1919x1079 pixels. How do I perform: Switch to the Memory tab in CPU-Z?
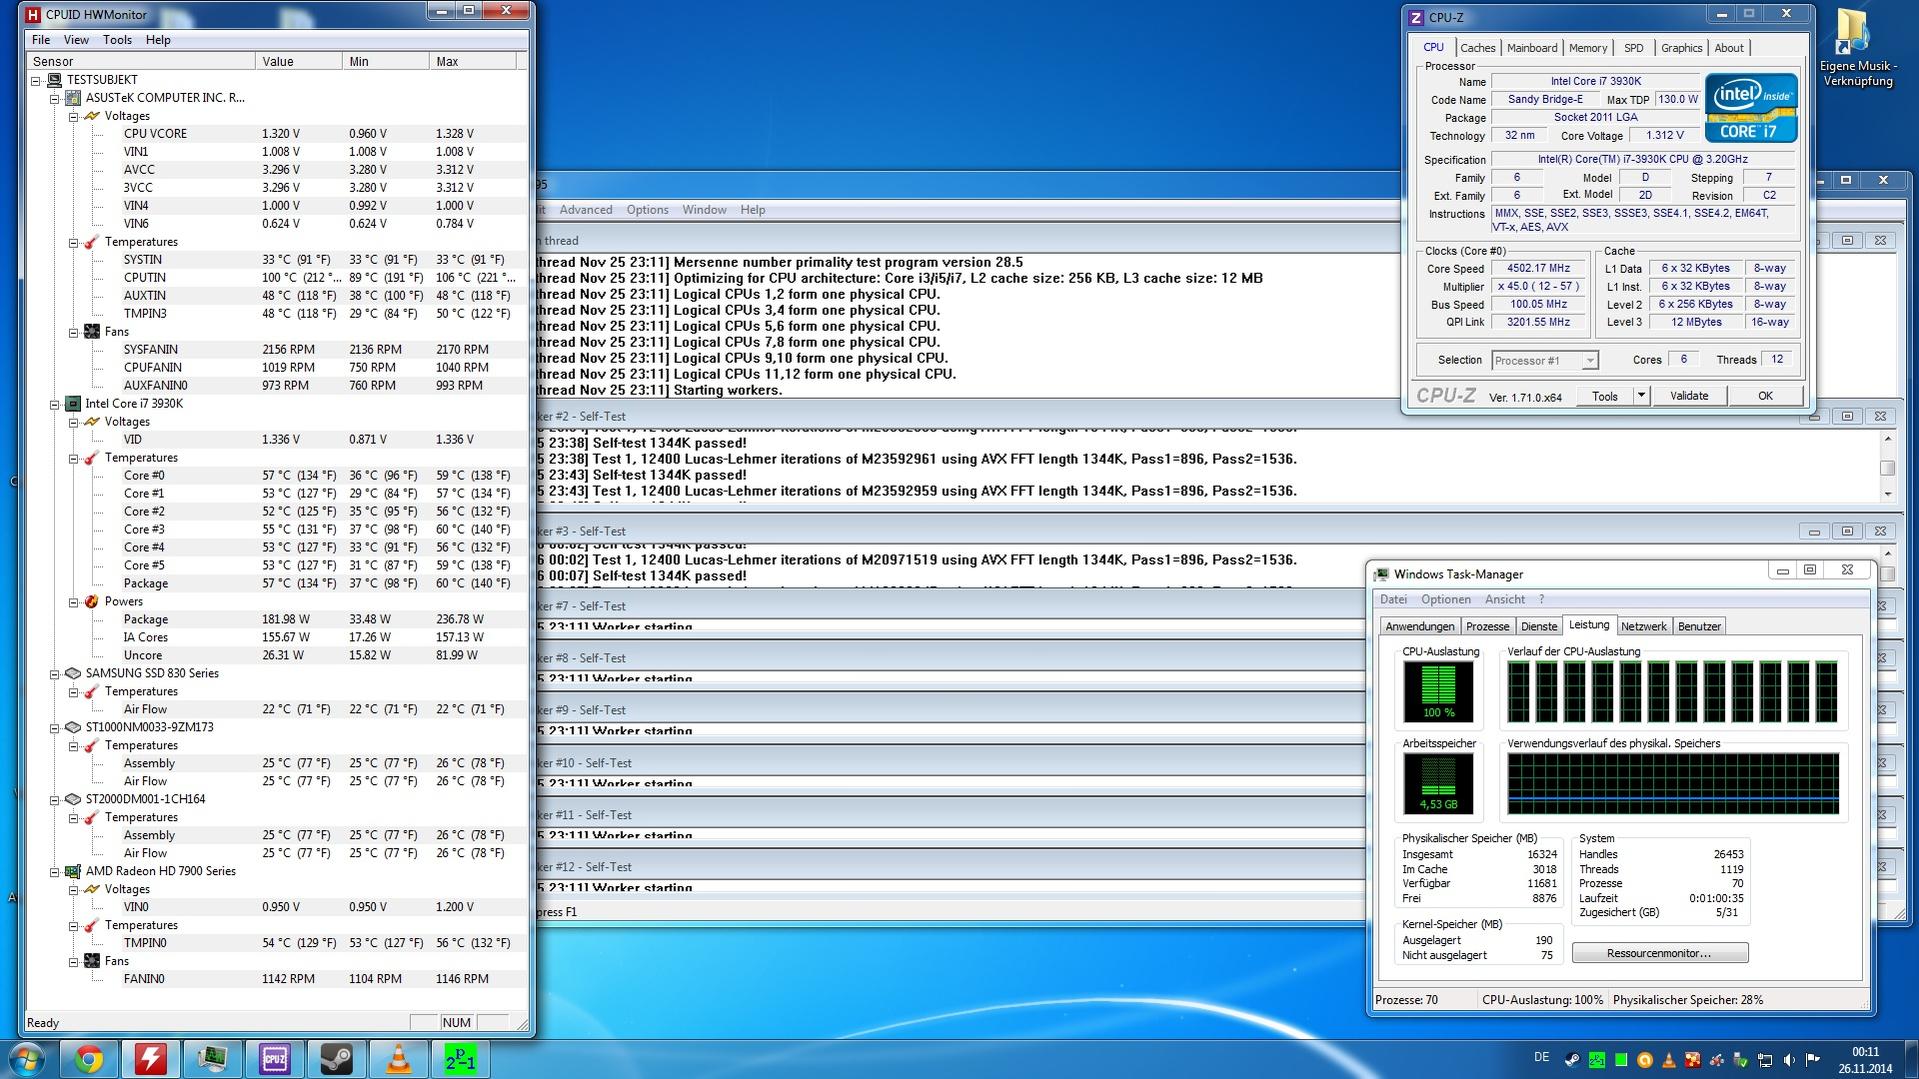(x=1588, y=48)
